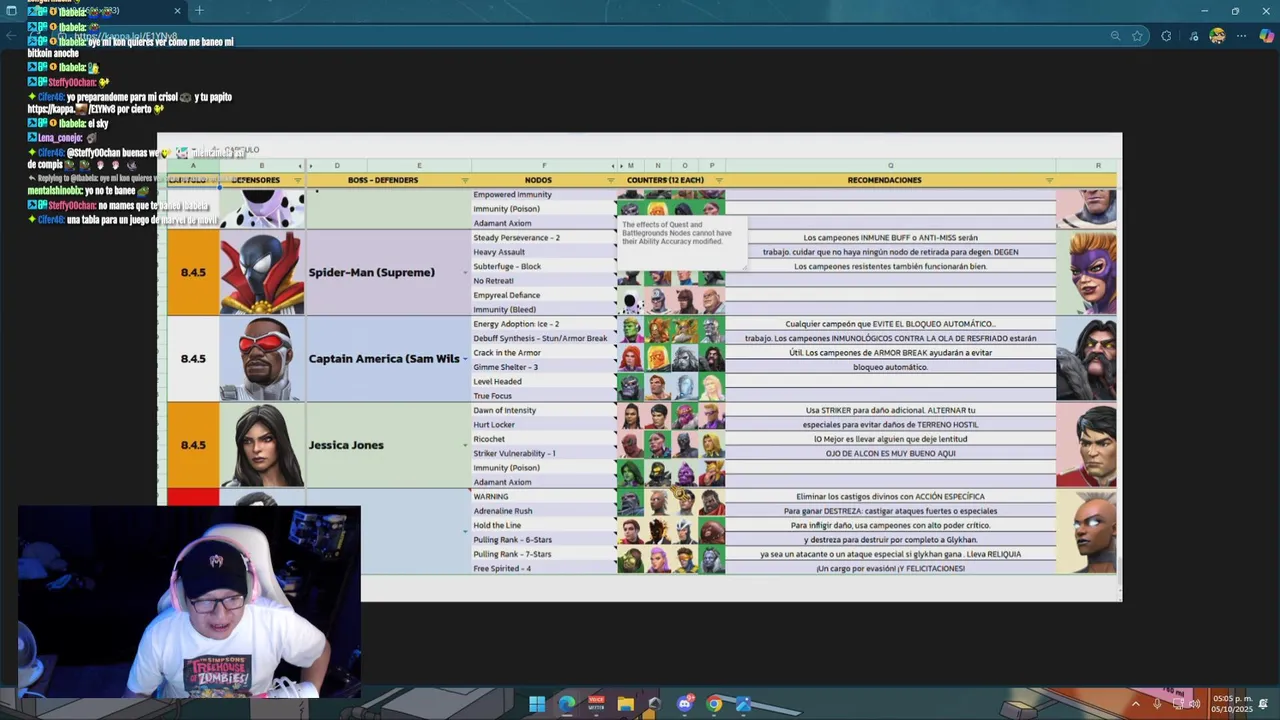Select the No Retreat! node cell
The image size is (1280, 720).
[544, 281]
